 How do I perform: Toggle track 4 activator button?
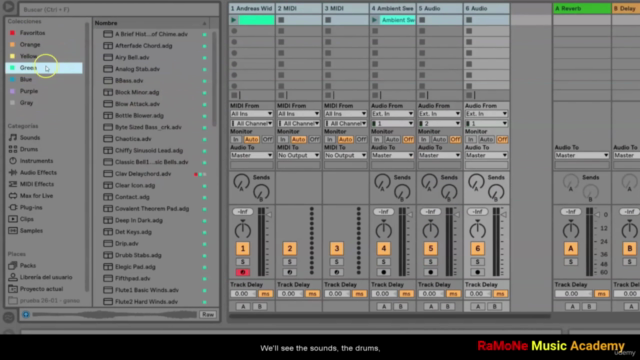pyautogui.click(x=383, y=248)
